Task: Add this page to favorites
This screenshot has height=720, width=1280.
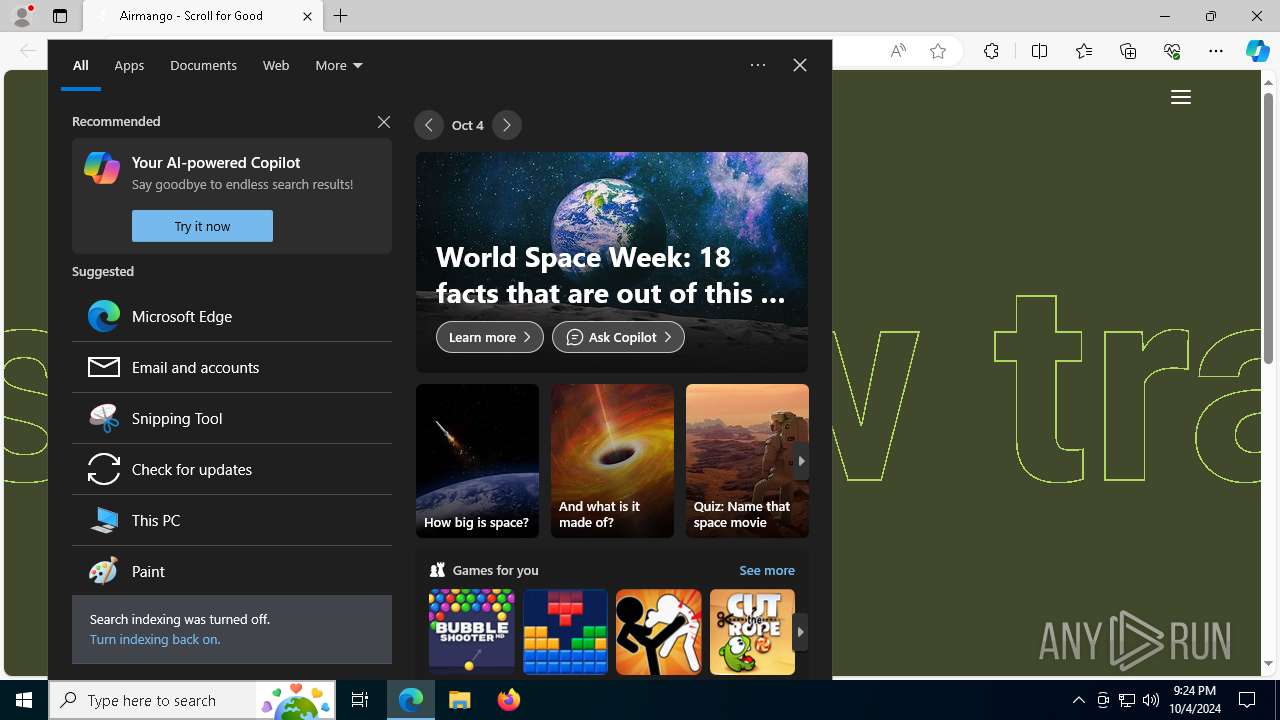Action: click(938, 51)
